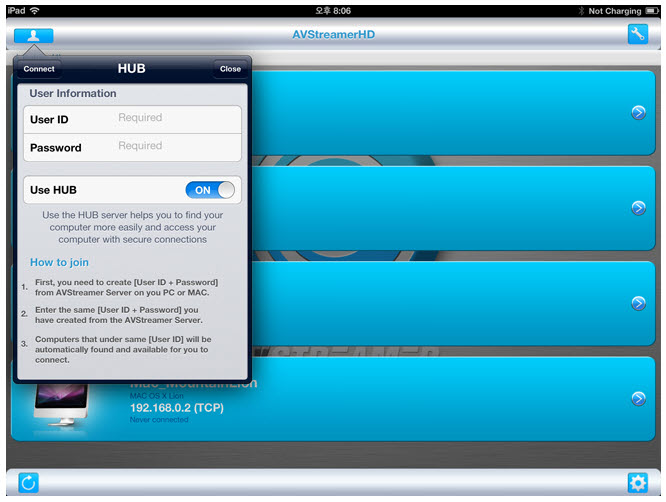Select the iMac computer thumbnail
This screenshot has height=502, width=666.
(x=61, y=404)
